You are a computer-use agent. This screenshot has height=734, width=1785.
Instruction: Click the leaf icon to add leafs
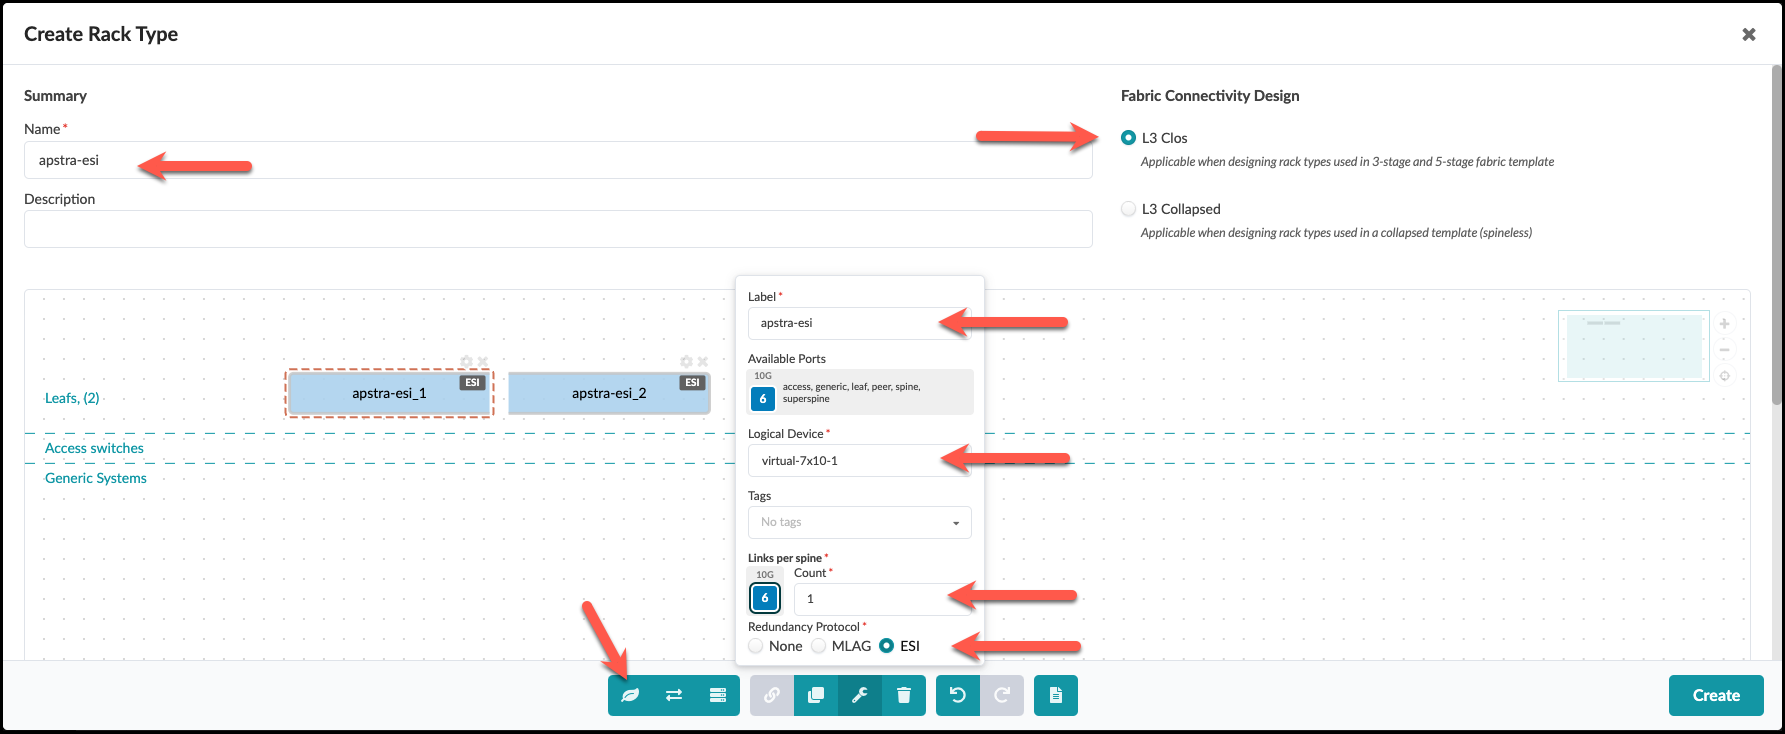tap(630, 696)
